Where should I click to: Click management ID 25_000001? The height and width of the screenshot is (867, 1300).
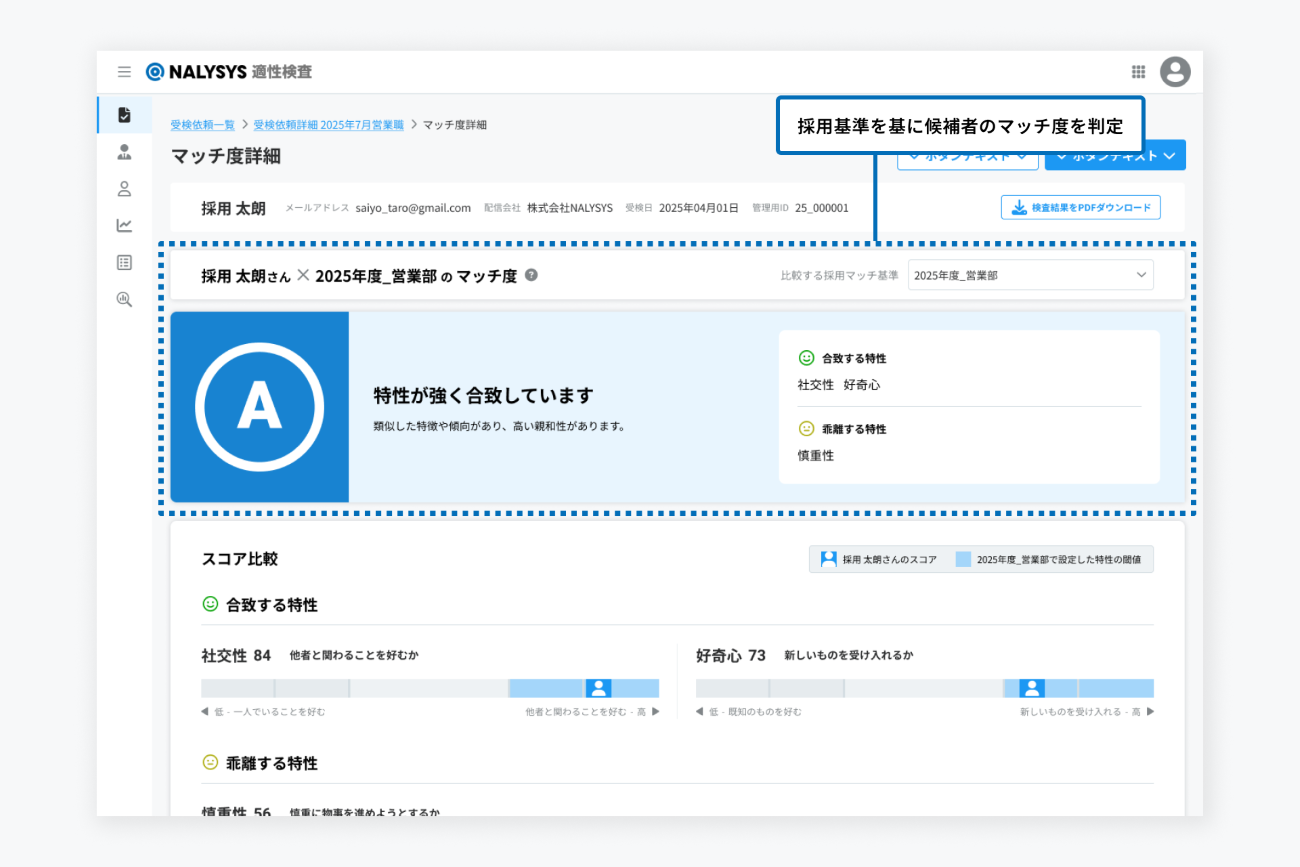coord(822,208)
